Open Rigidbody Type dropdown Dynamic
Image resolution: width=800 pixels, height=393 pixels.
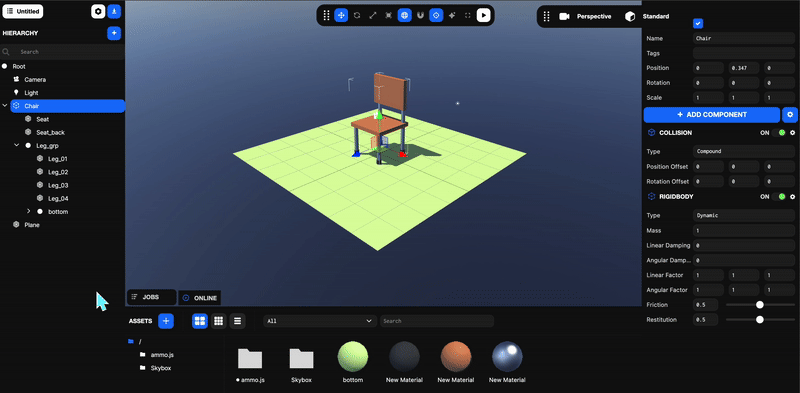(744, 215)
